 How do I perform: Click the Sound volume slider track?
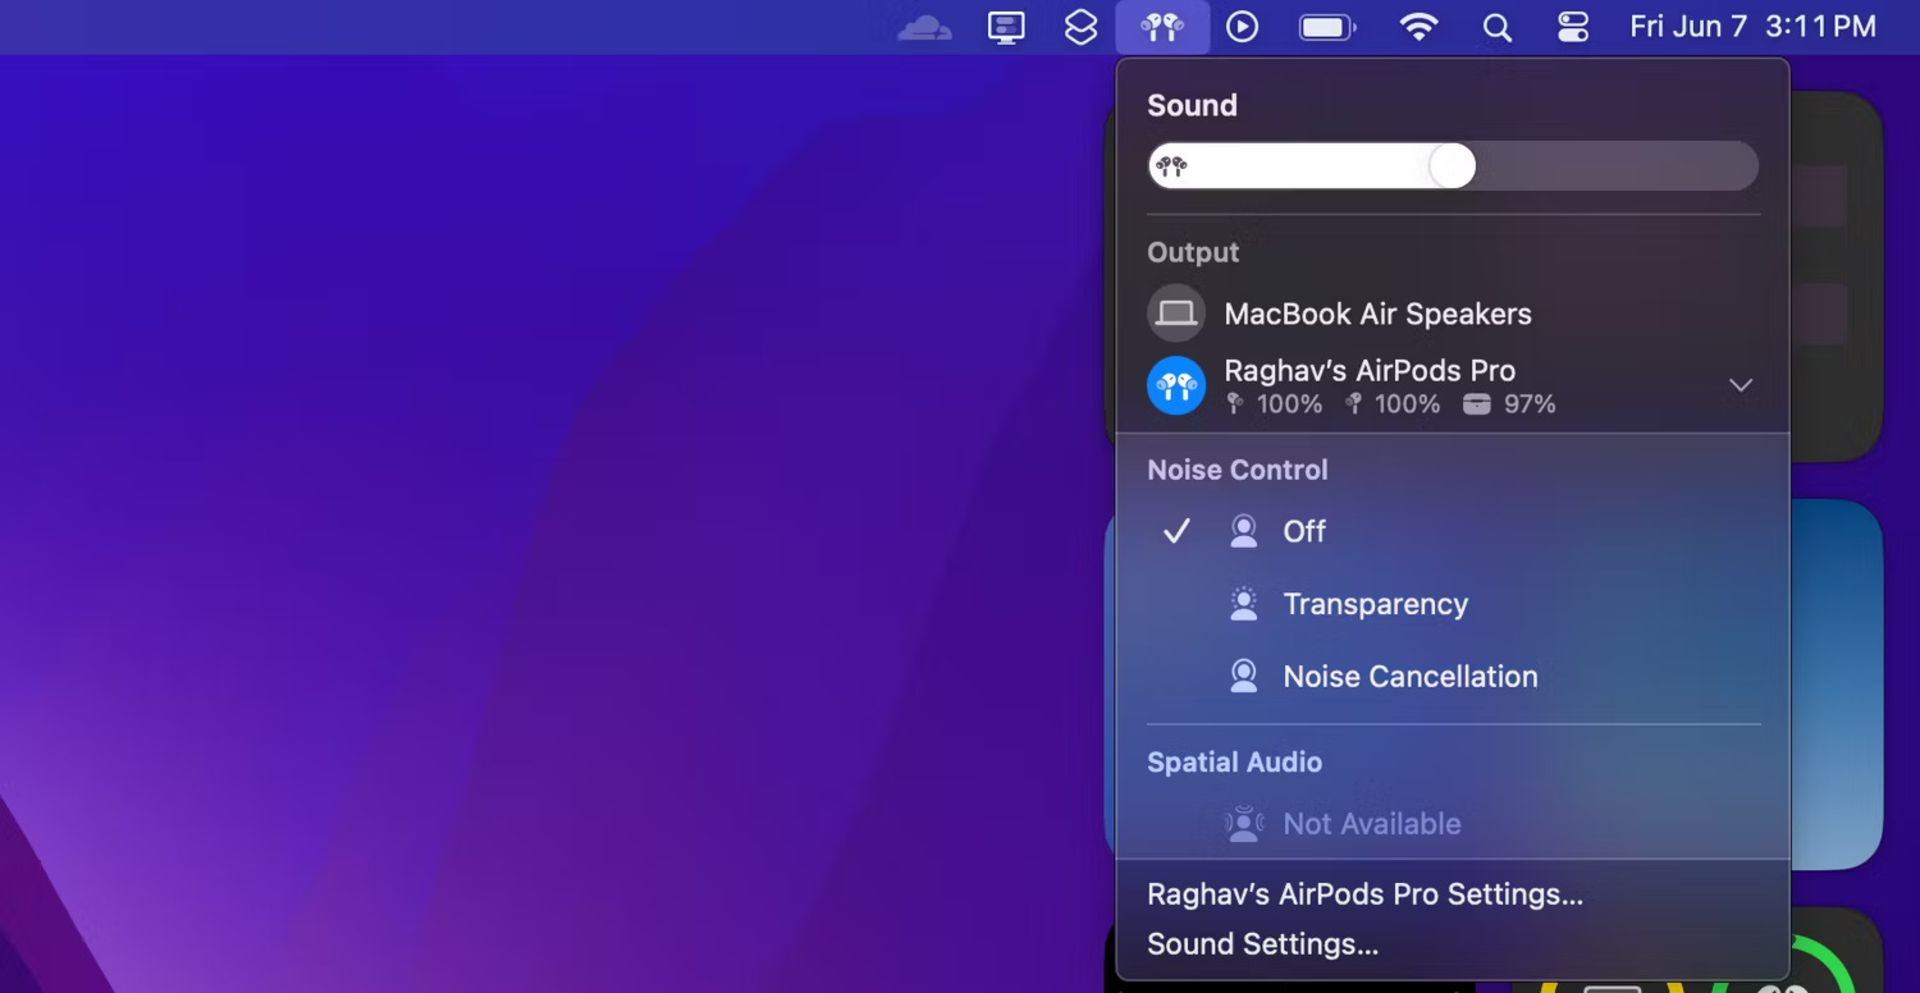(1453, 166)
